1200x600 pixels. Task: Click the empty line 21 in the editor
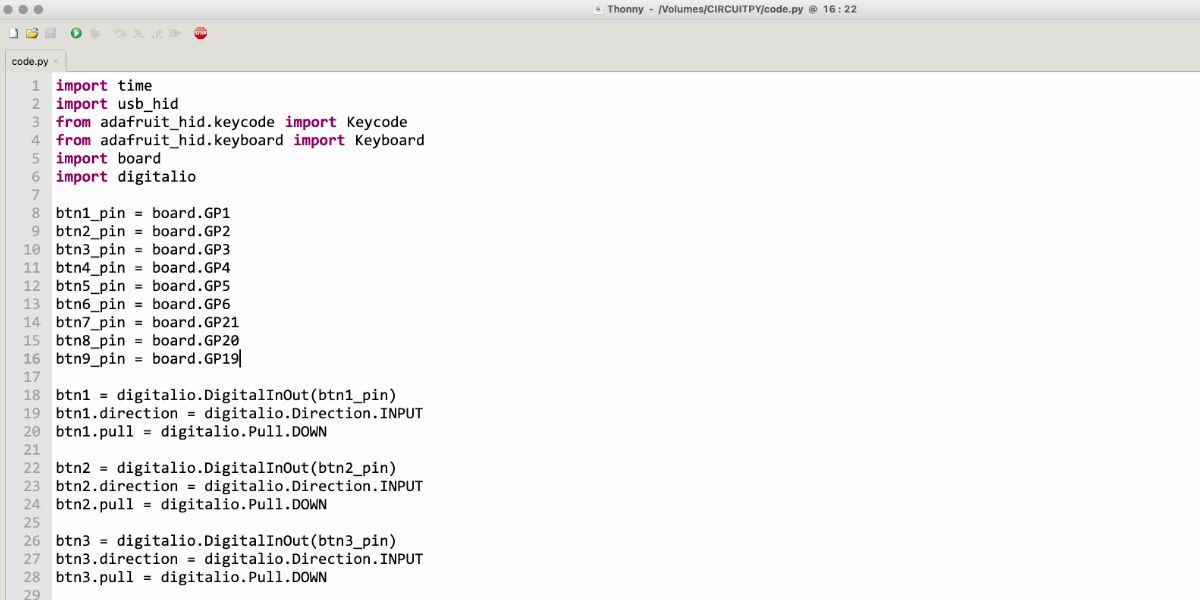coord(300,450)
